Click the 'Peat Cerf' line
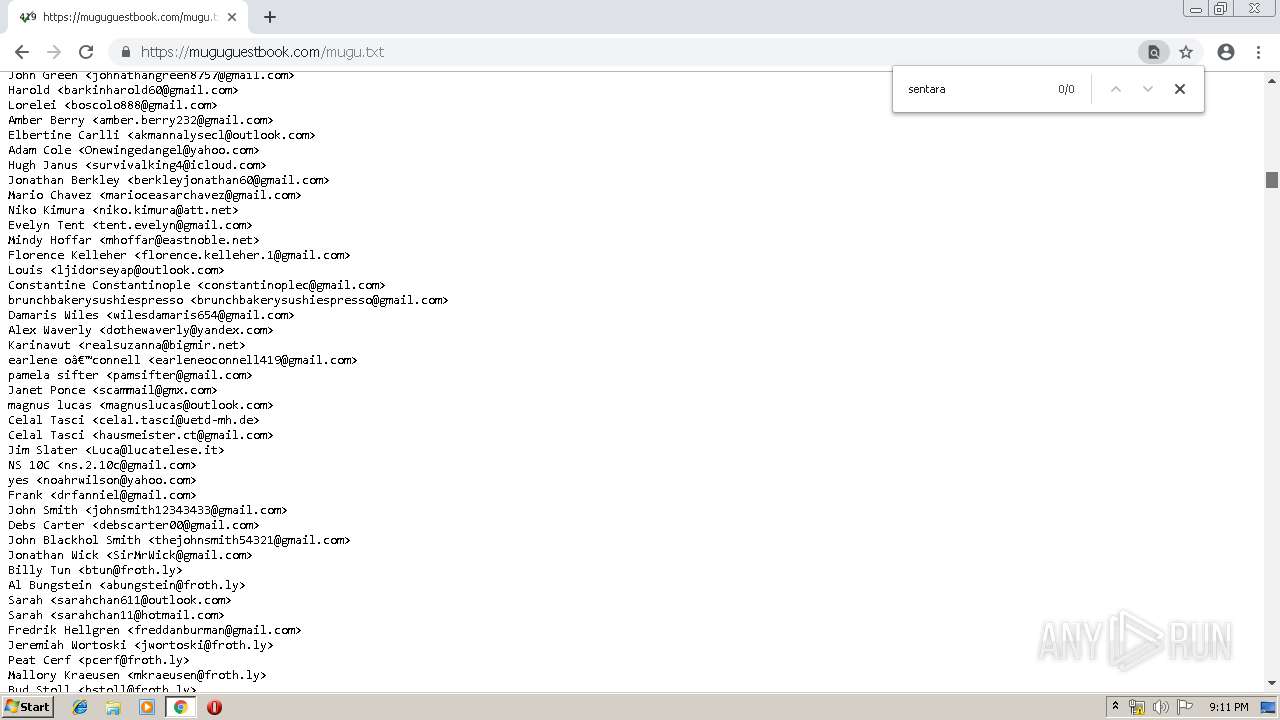Image resolution: width=1280 pixels, height=720 pixels. 99,660
